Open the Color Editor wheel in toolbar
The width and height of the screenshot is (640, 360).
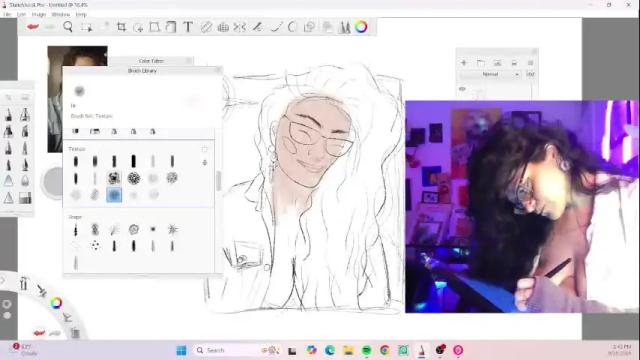(361, 27)
